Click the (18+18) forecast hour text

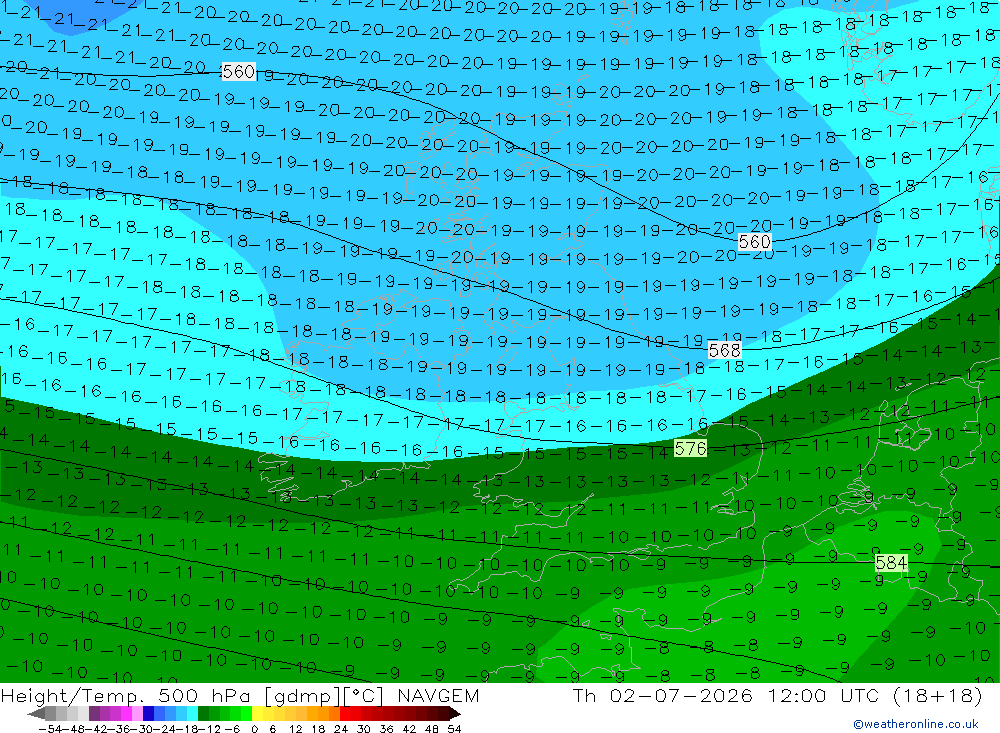[938, 695]
